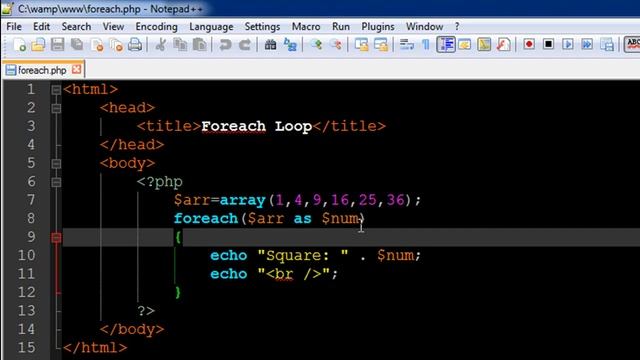Screen dimensions: 640x360
Task: Open the Settings menu
Action: coord(262,27)
